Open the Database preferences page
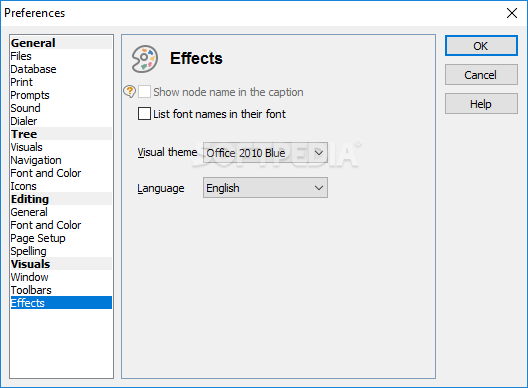528x388 pixels. pyautogui.click(x=61, y=69)
